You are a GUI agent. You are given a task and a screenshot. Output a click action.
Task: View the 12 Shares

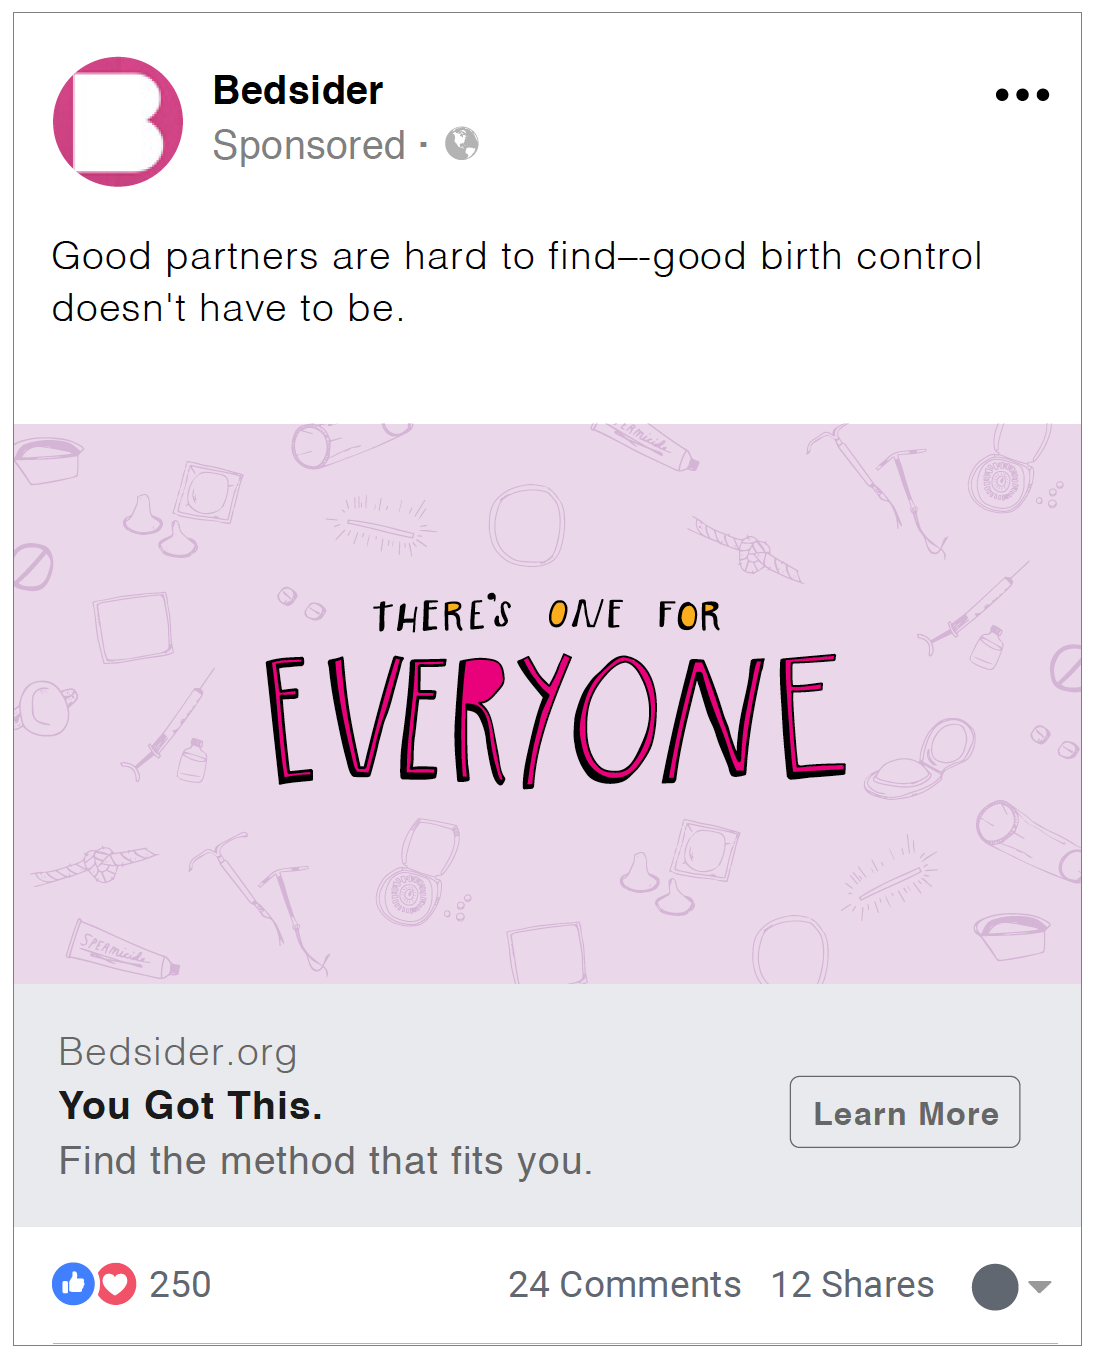(x=852, y=1284)
